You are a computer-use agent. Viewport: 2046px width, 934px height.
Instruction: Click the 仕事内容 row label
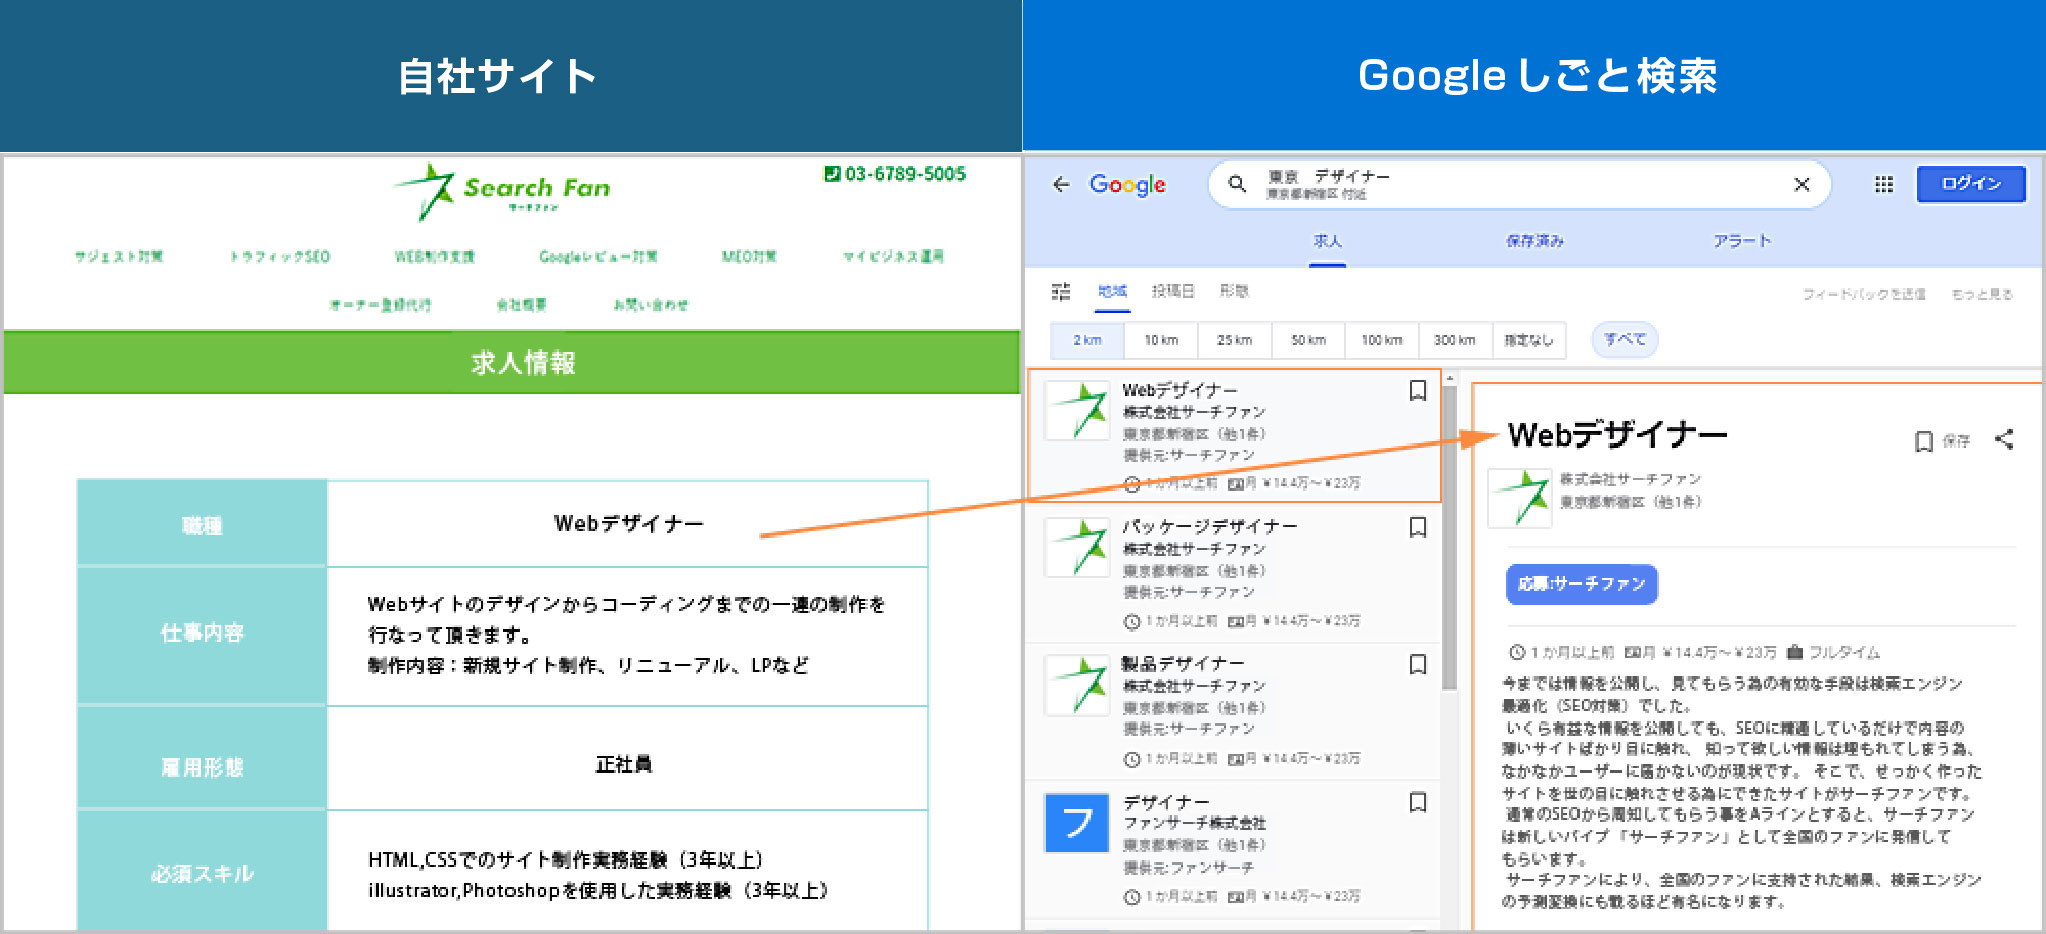pyautogui.click(x=202, y=633)
